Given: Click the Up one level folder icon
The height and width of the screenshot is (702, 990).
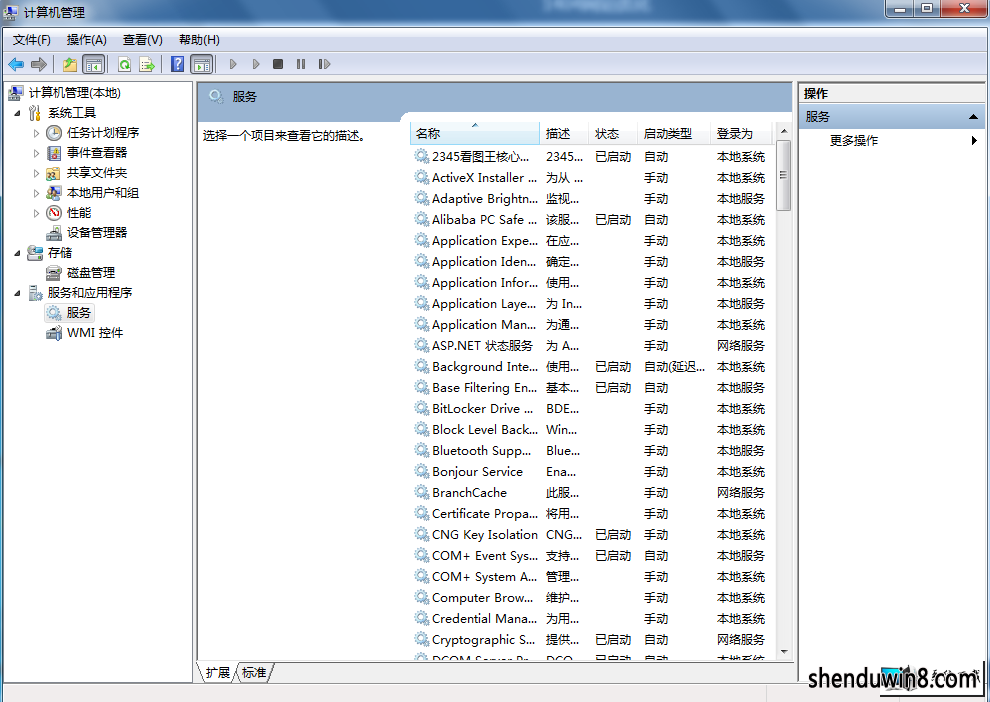Looking at the screenshot, I should (70, 64).
